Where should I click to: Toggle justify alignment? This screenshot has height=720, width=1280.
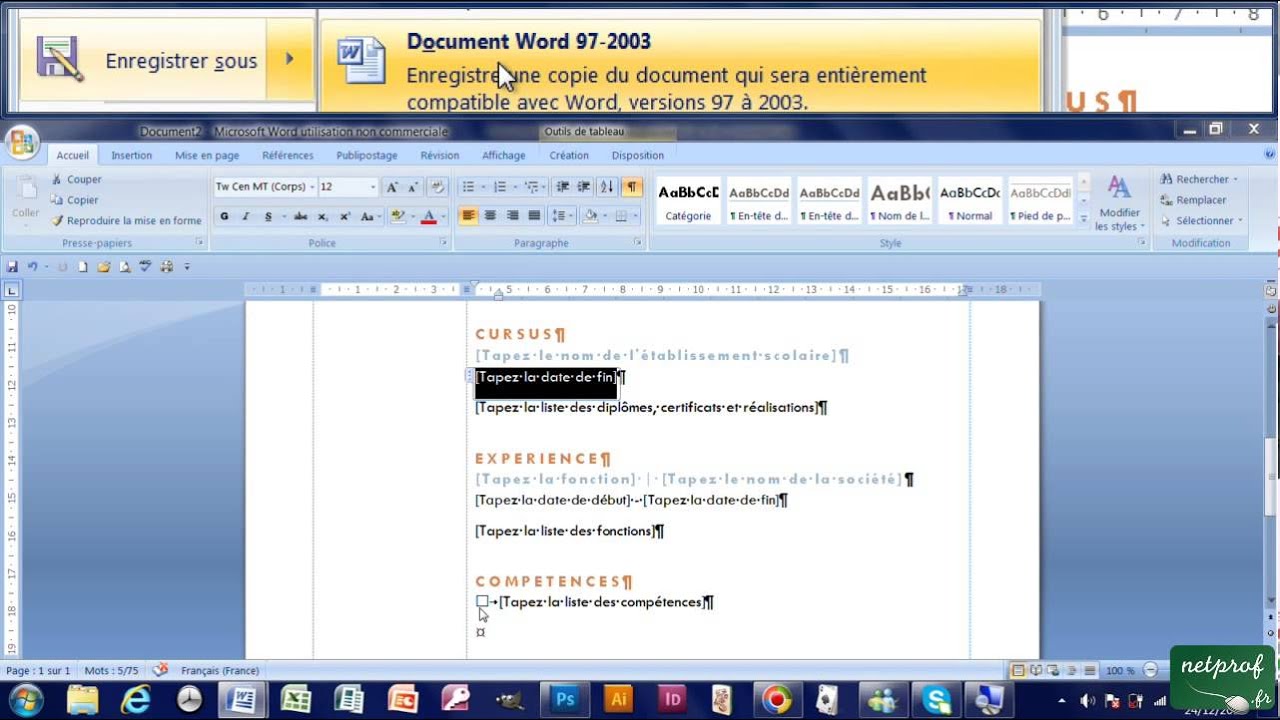tap(534, 216)
